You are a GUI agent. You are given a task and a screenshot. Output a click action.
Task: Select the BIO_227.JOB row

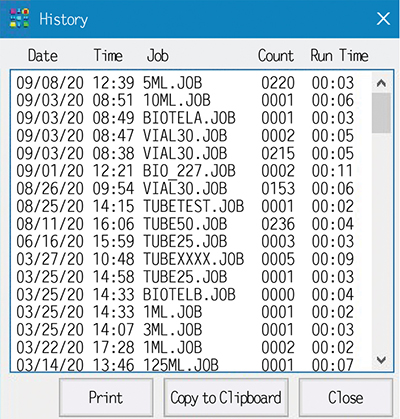click(185, 171)
